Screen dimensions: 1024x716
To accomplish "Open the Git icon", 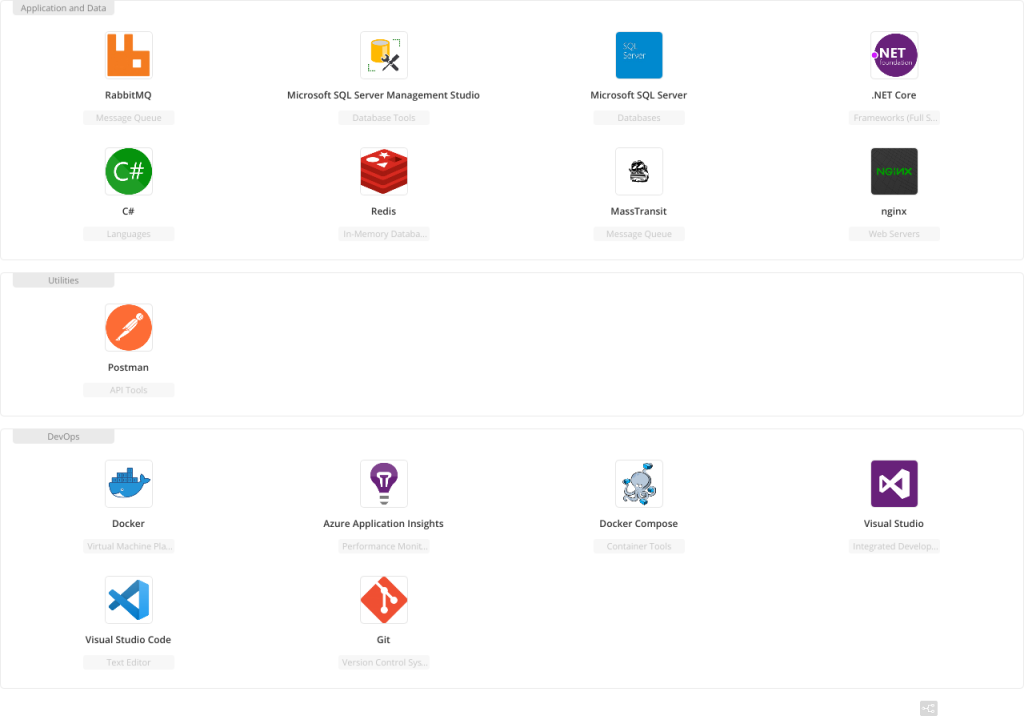I will click(384, 599).
